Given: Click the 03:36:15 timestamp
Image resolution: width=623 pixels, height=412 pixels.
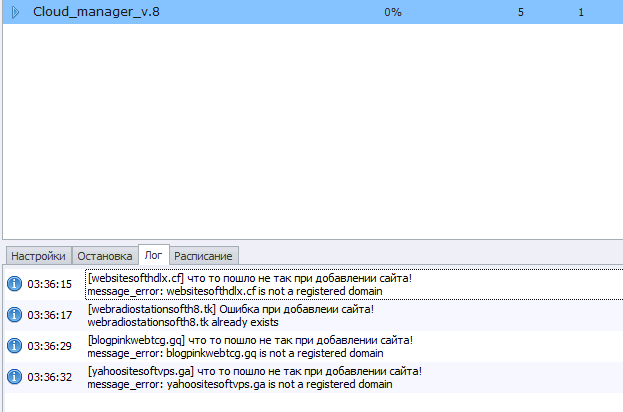Looking at the screenshot, I should tap(50, 284).
